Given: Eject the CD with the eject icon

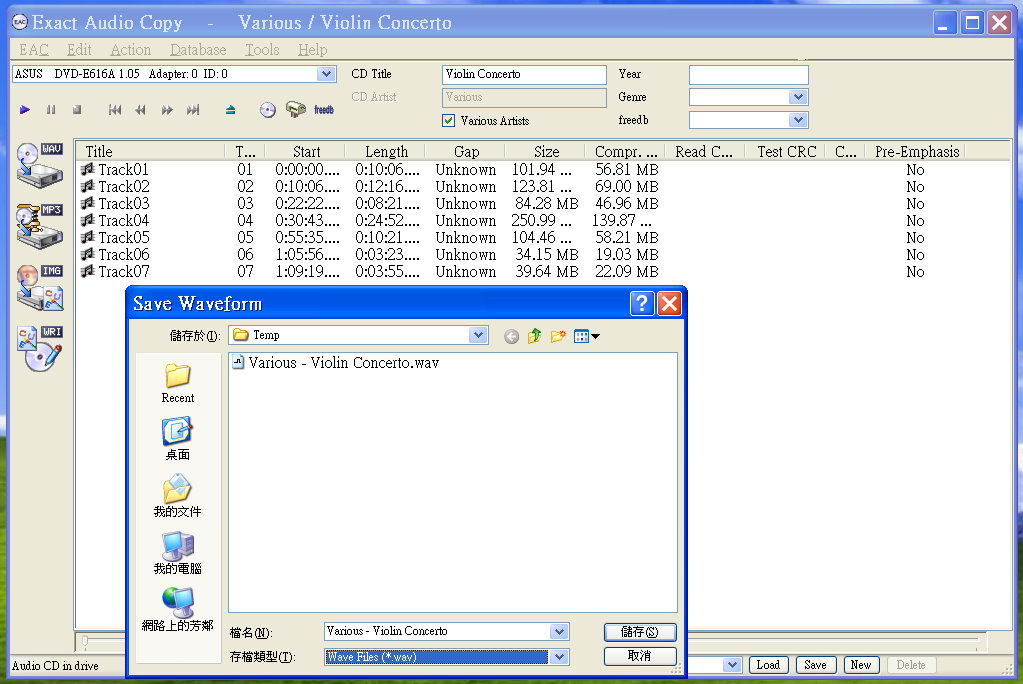Looking at the screenshot, I should tap(230, 110).
